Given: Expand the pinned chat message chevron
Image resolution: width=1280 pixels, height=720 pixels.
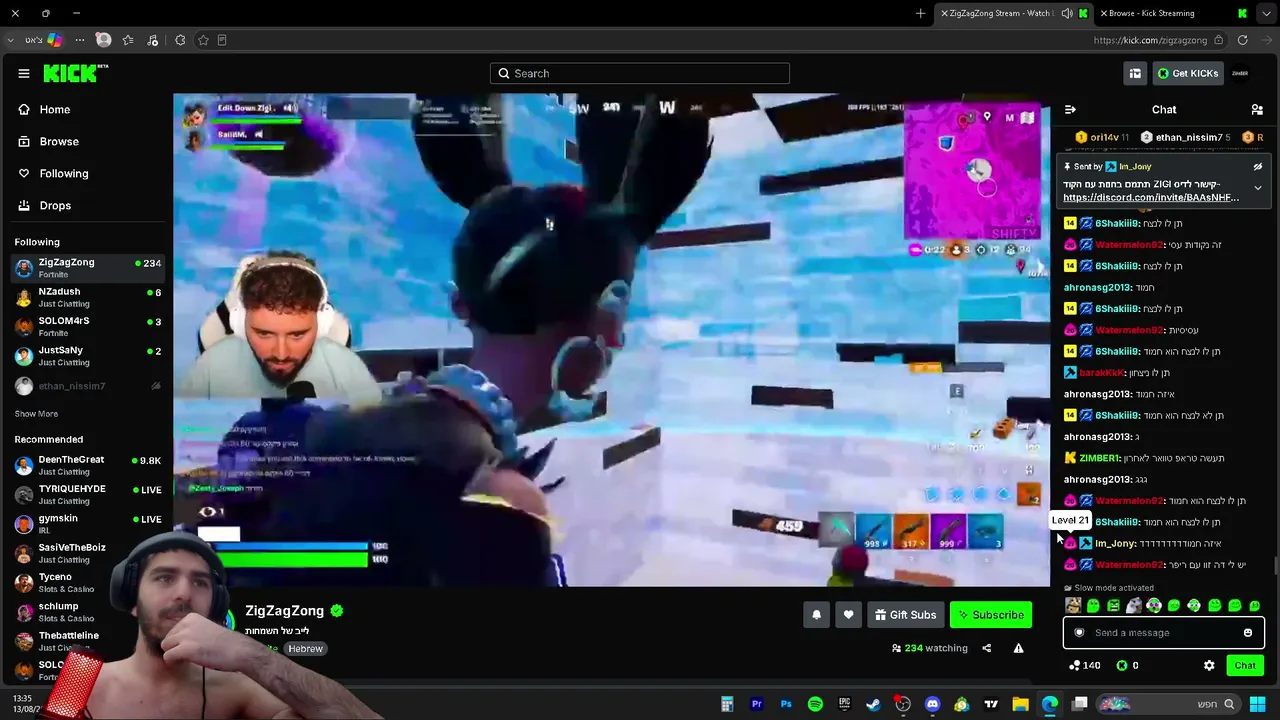Looking at the screenshot, I should coord(1258,188).
